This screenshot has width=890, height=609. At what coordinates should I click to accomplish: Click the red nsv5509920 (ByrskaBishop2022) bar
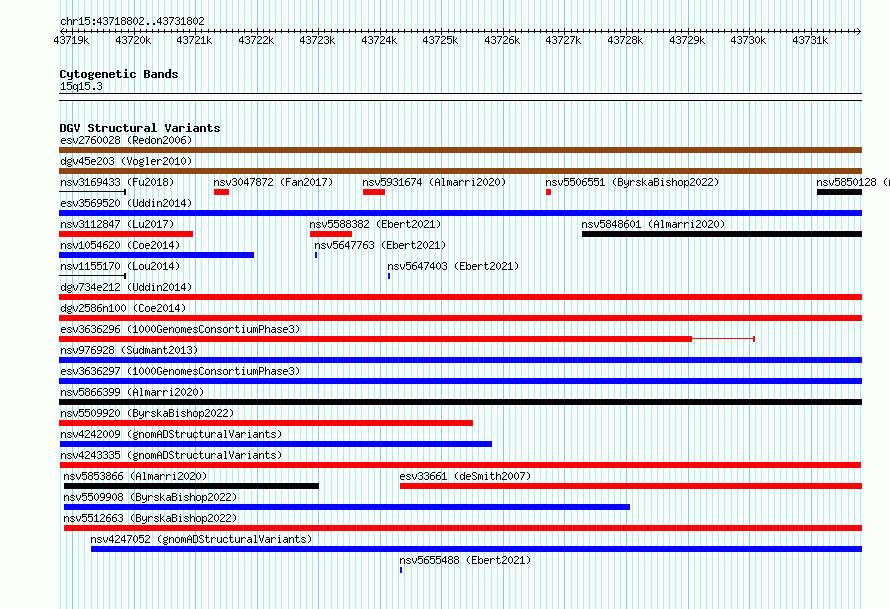pos(266,423)
